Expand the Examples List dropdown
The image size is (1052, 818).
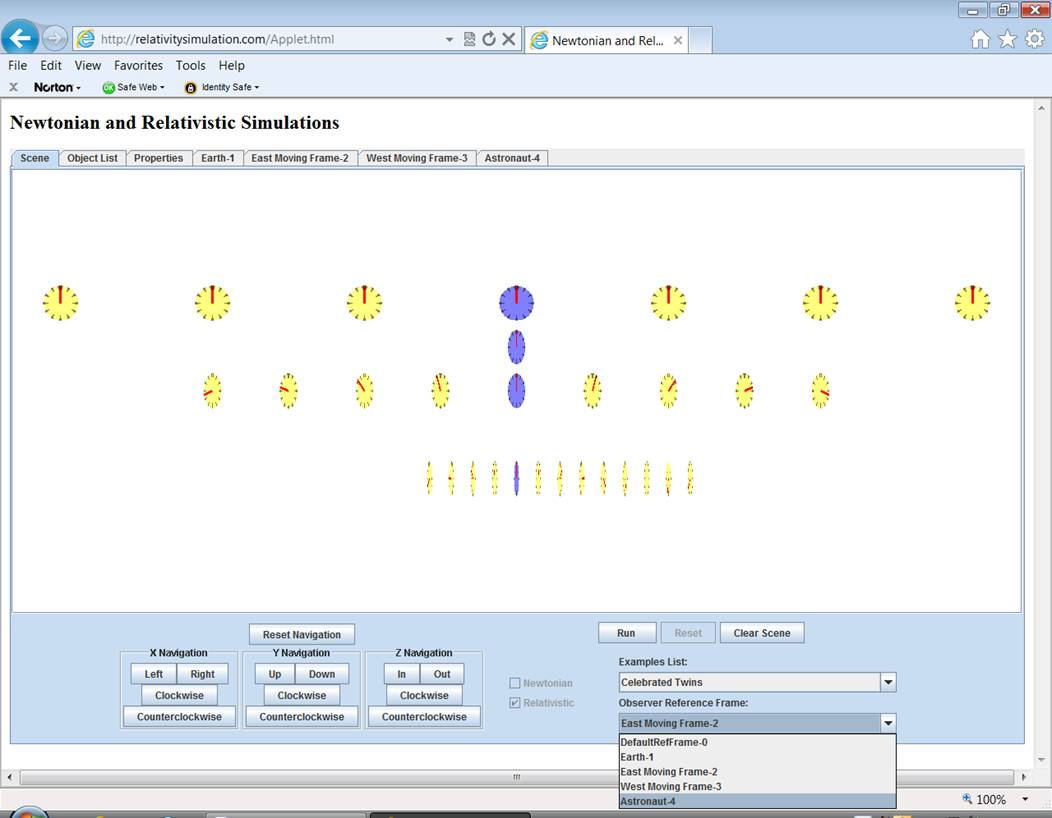pos(887,682)
